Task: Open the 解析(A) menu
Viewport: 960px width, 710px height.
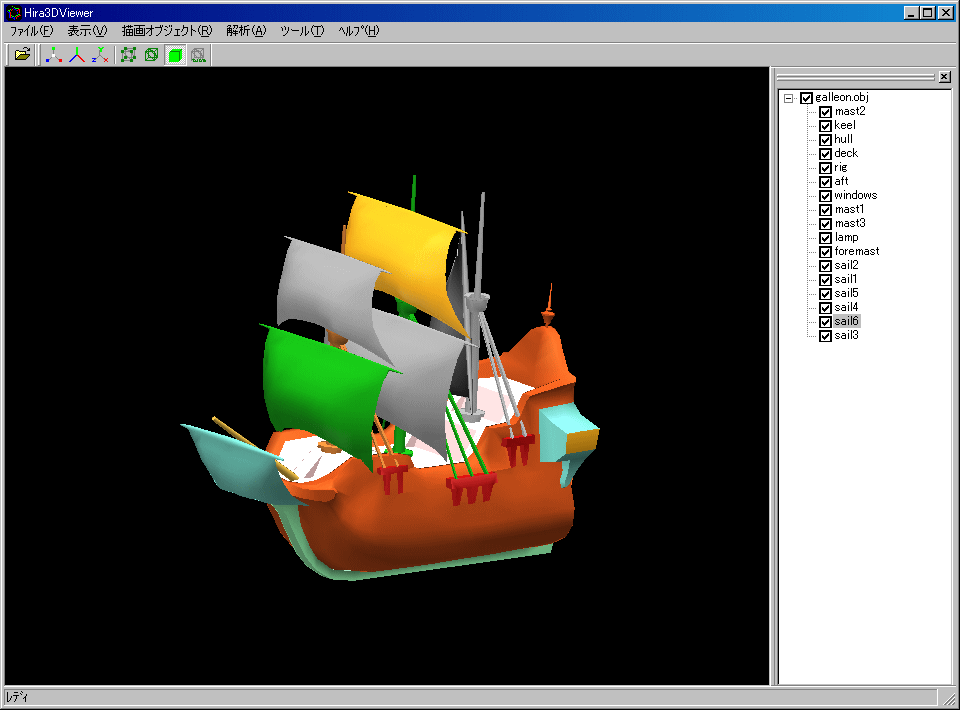Action: (246, 31)
